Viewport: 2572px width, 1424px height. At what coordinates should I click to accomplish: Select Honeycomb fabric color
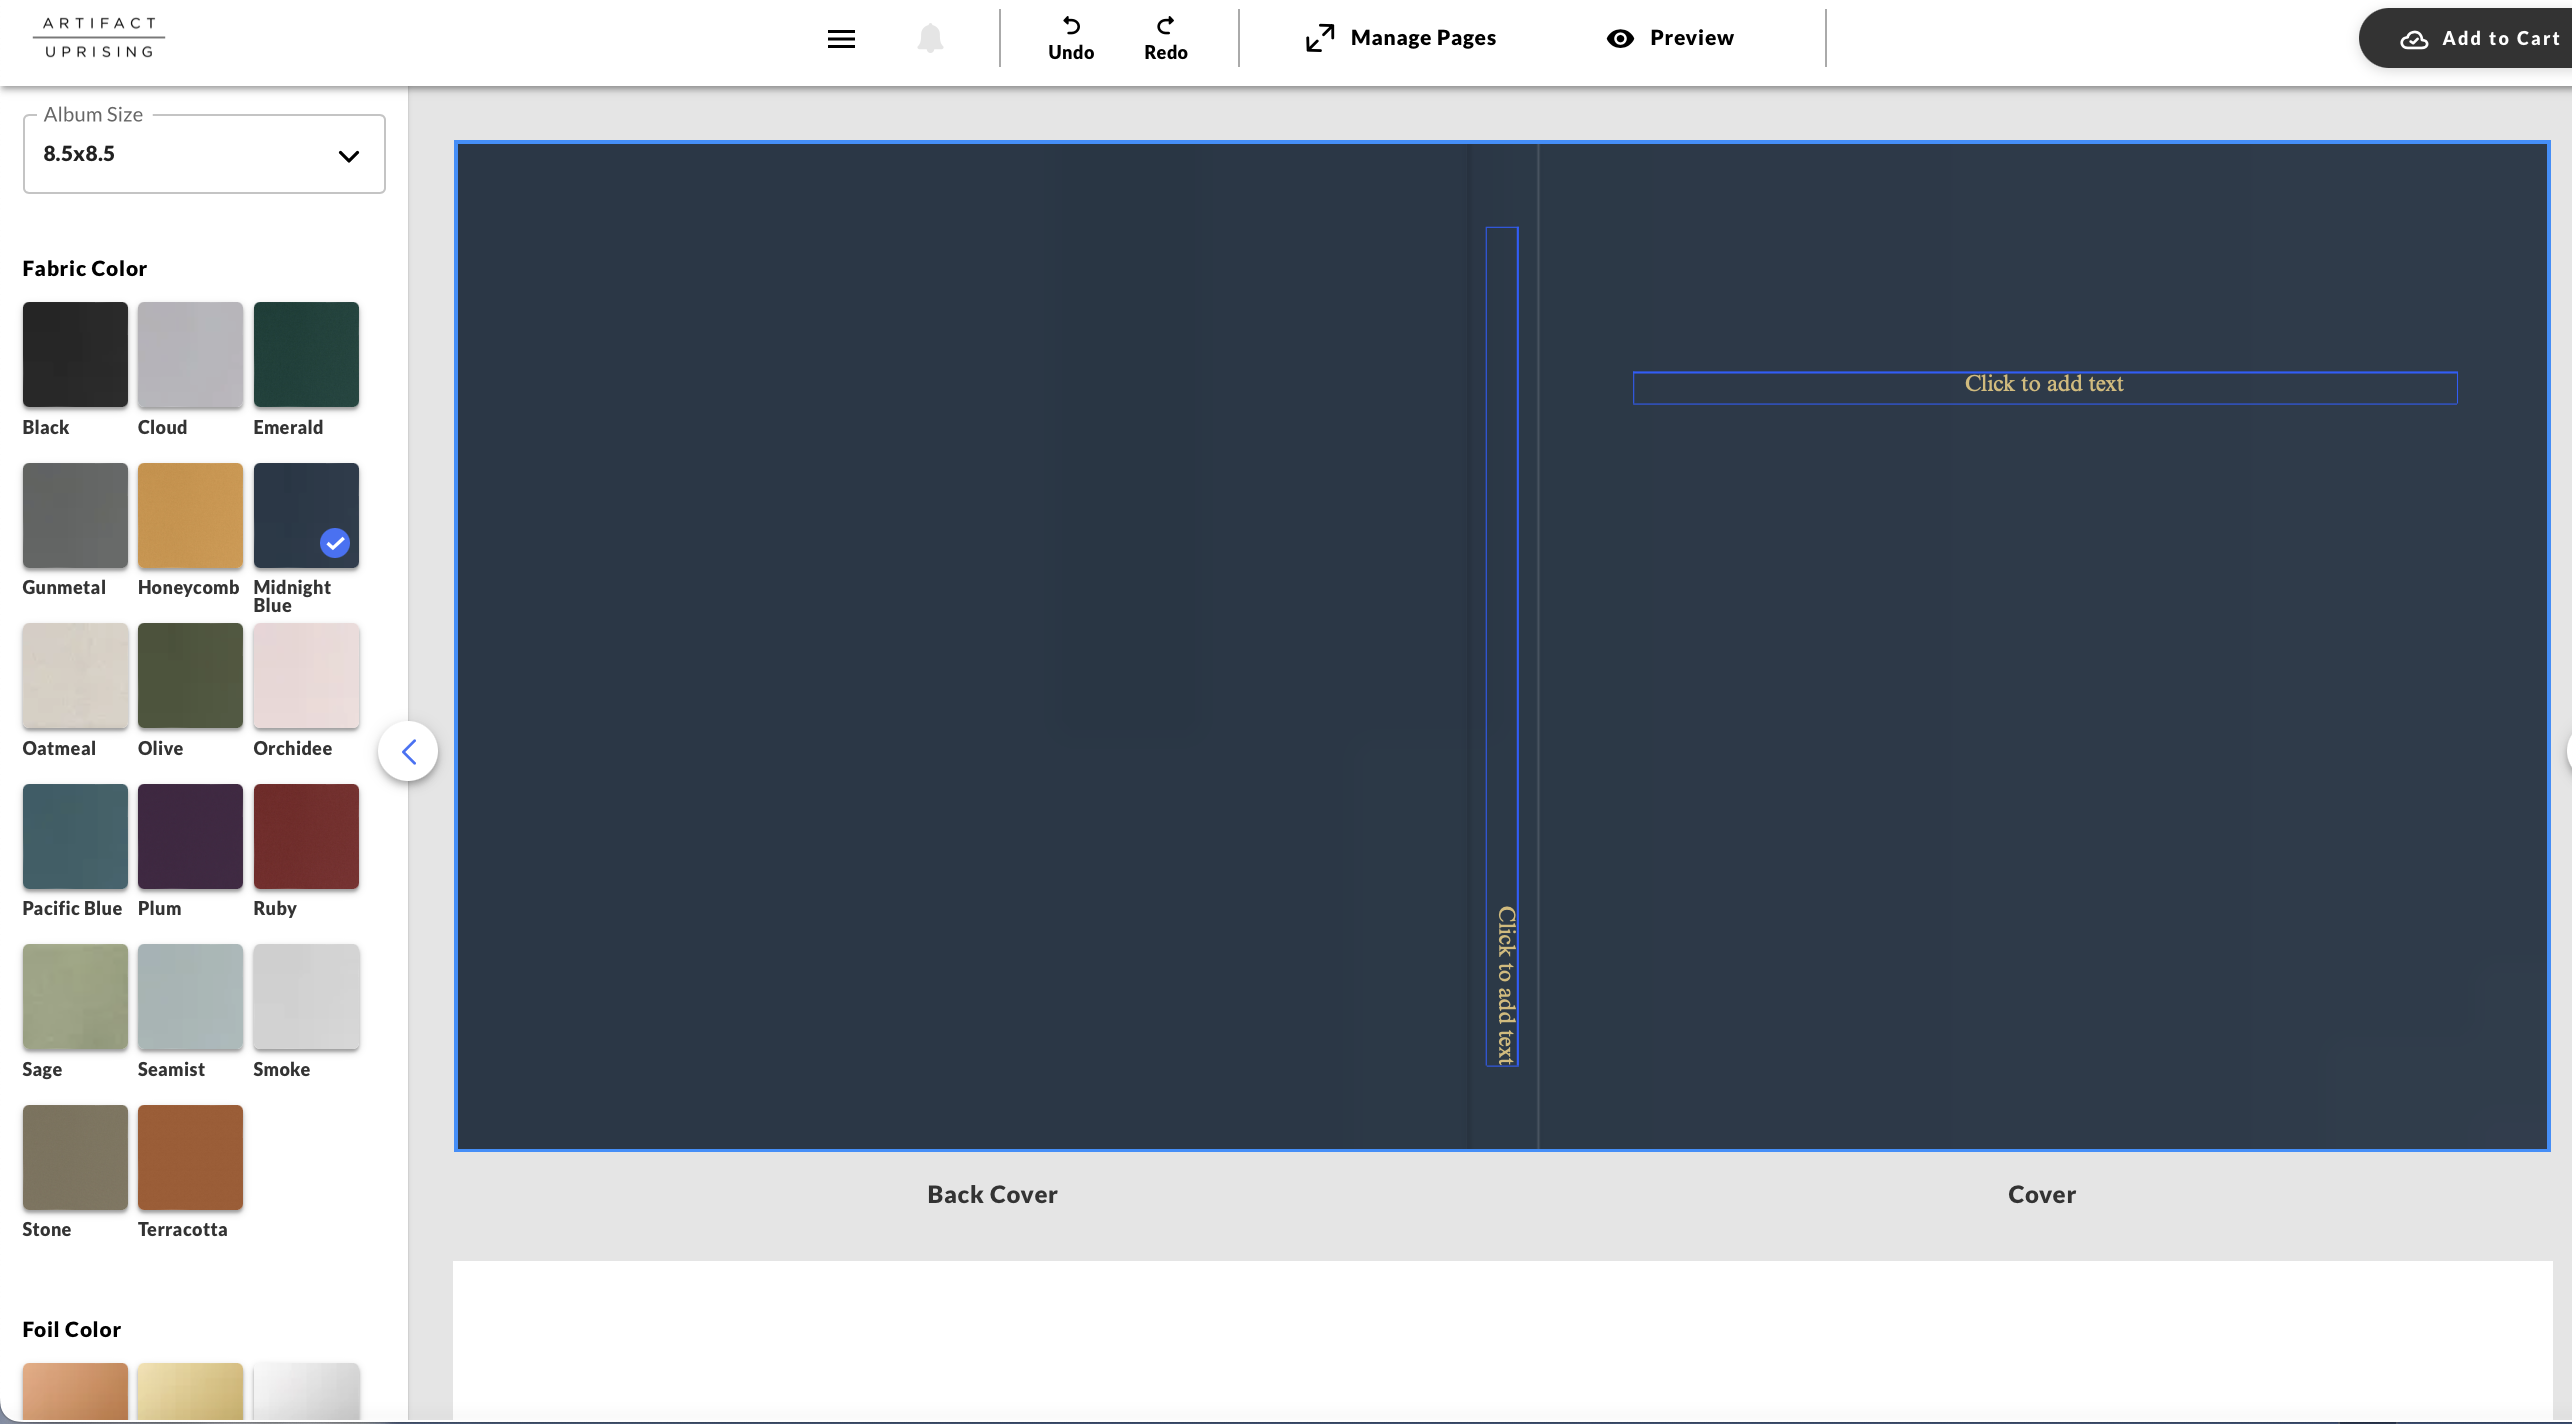click(x=190, y=515)
